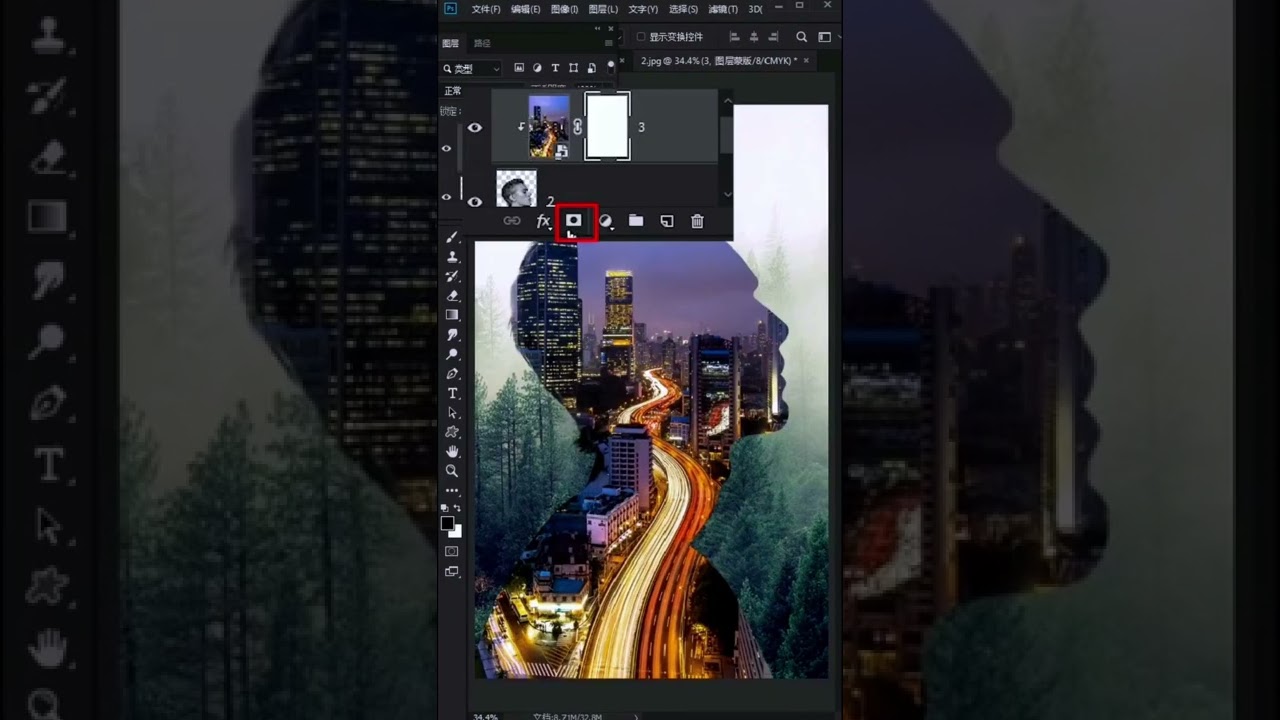Select the Pen tool
Image resolution: width=1280 pixels, height=720 pixels.
pos(452,374)
